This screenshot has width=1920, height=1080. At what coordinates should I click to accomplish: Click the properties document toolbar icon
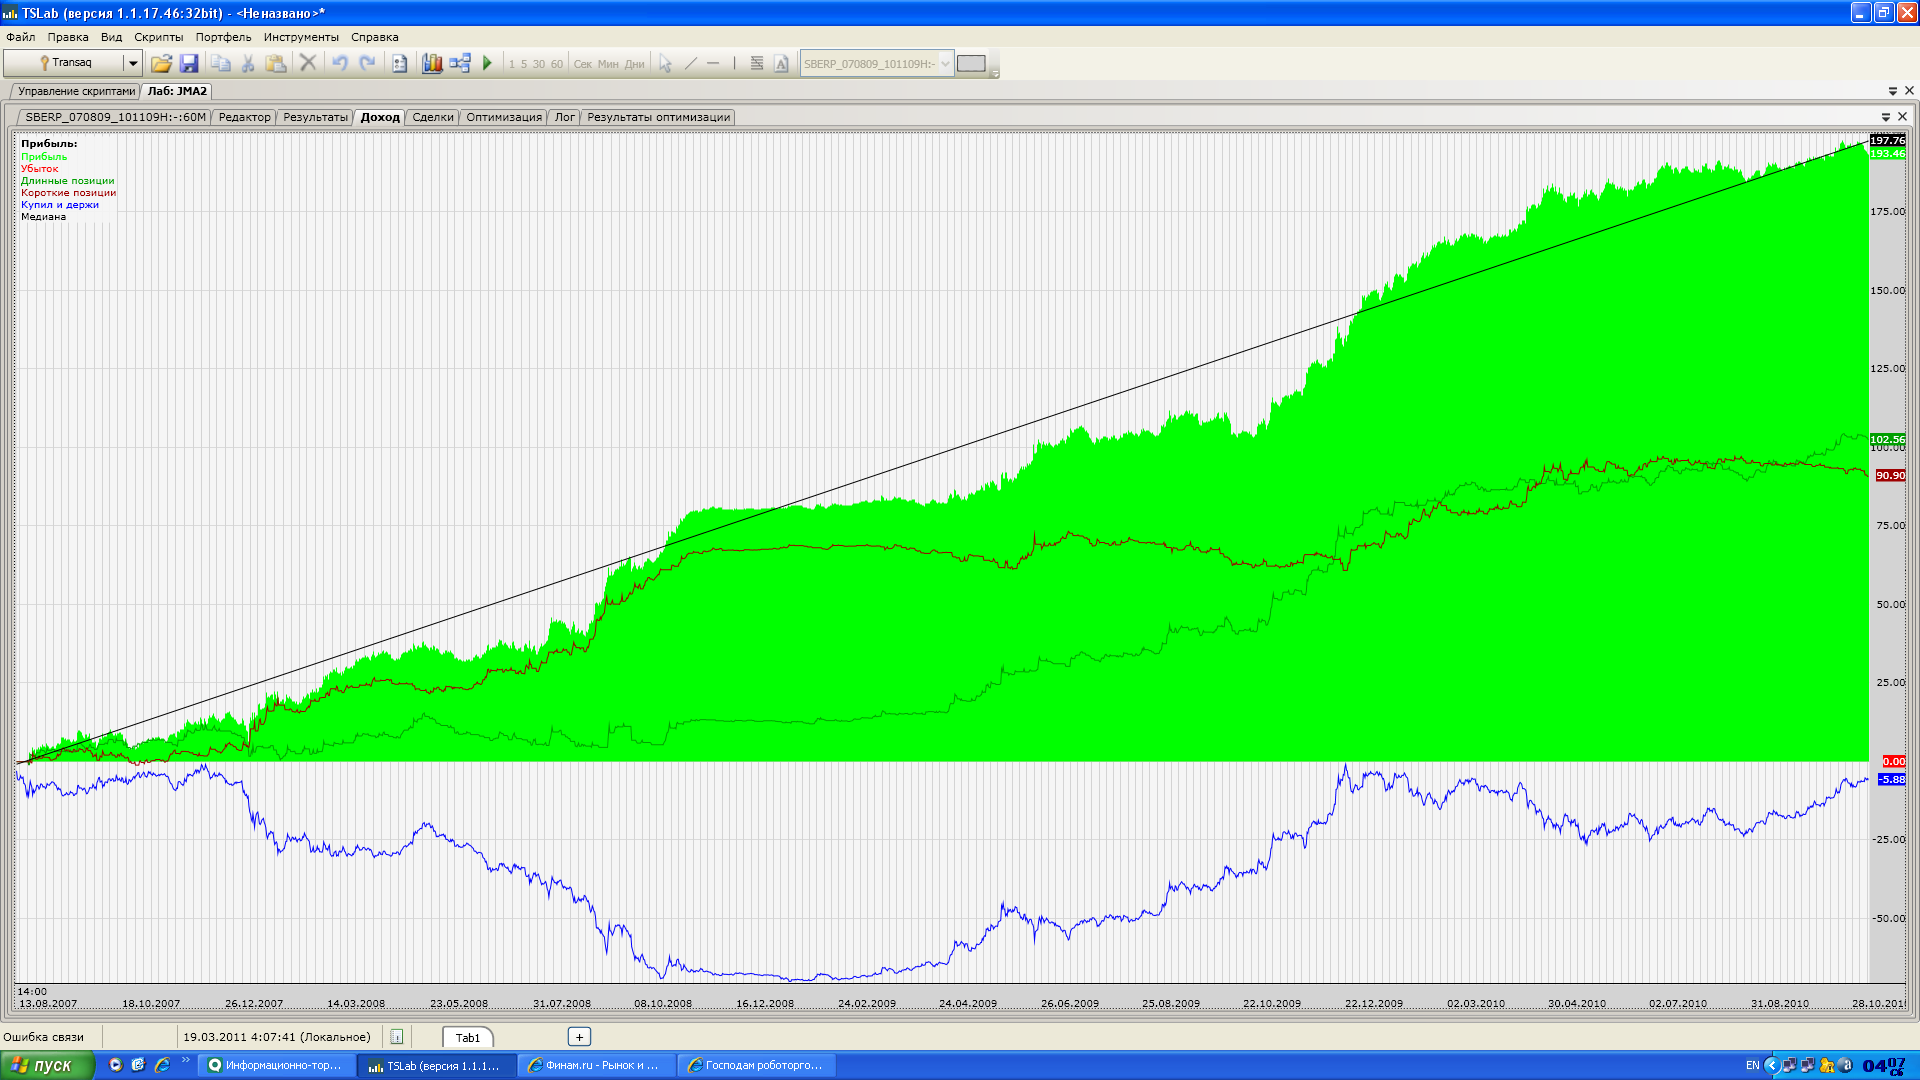click(x=399, y=63)
